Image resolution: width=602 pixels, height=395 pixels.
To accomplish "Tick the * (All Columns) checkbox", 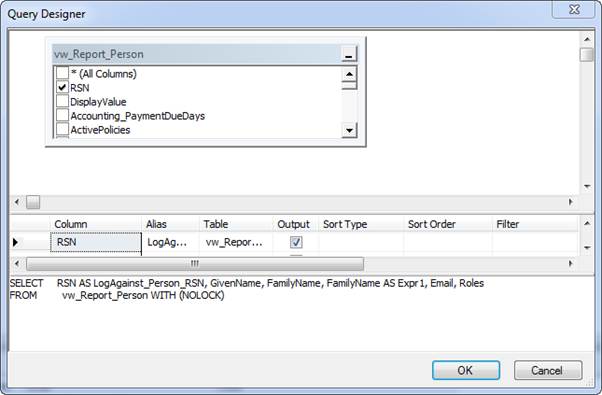I will (62, 73).
